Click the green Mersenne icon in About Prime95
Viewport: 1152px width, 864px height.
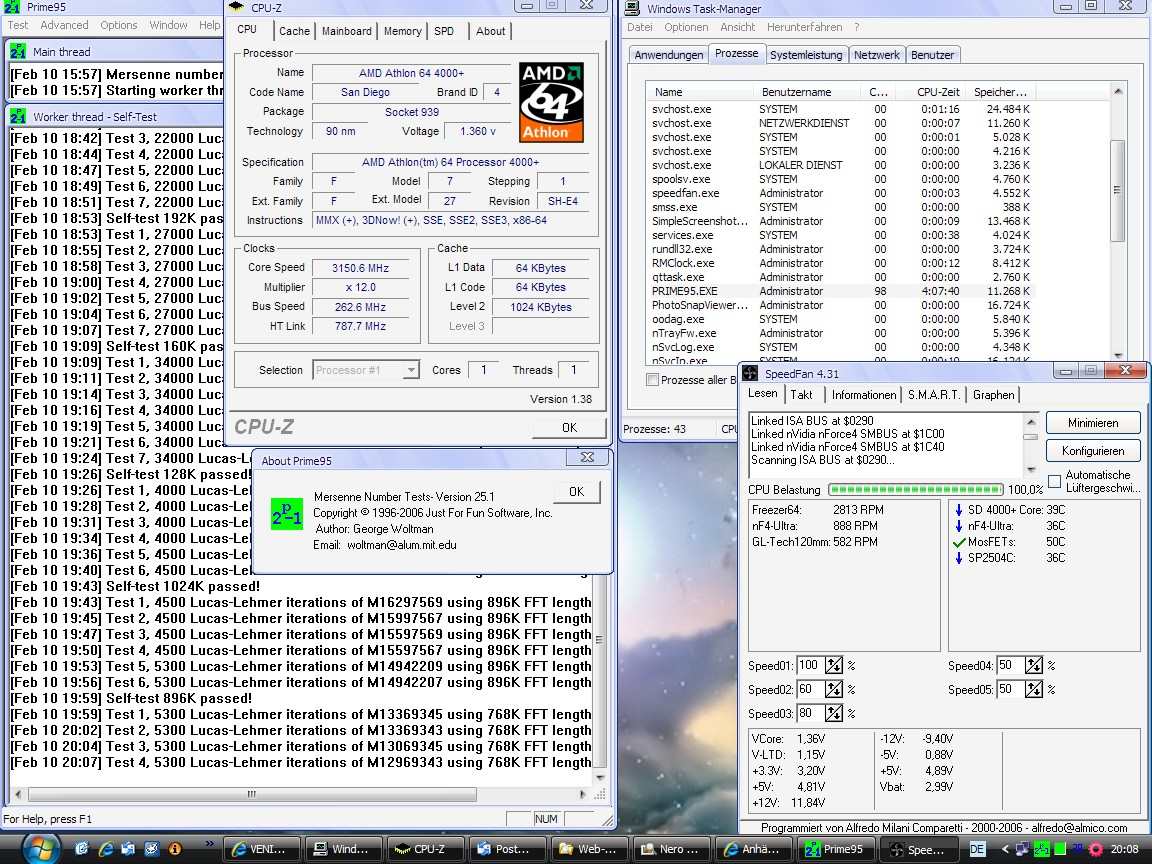(x=287, y=515)
